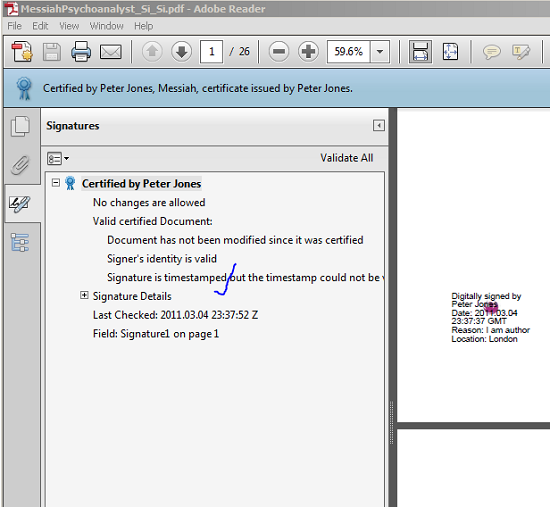Click the zoom out minus button
This screenshot has width=550, height=507.
pyautogui.click(x=279, y=52)
